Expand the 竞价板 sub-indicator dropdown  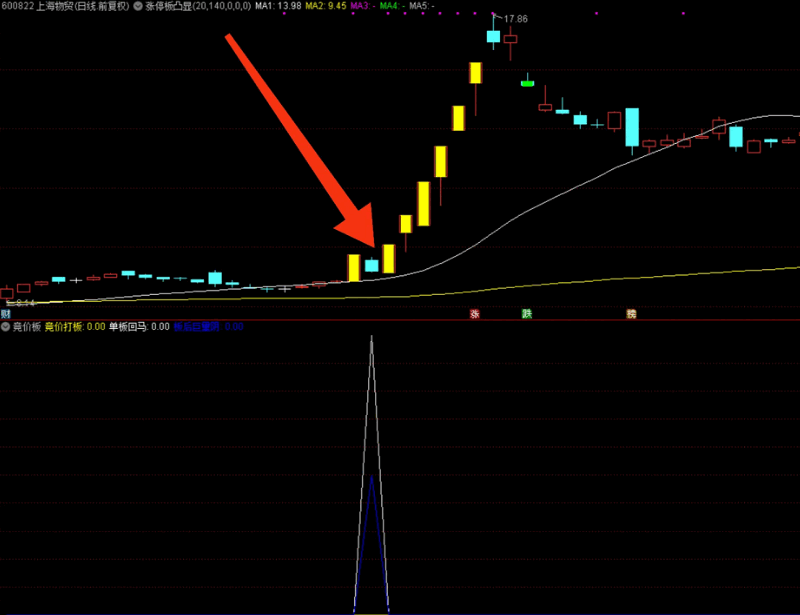5,327
